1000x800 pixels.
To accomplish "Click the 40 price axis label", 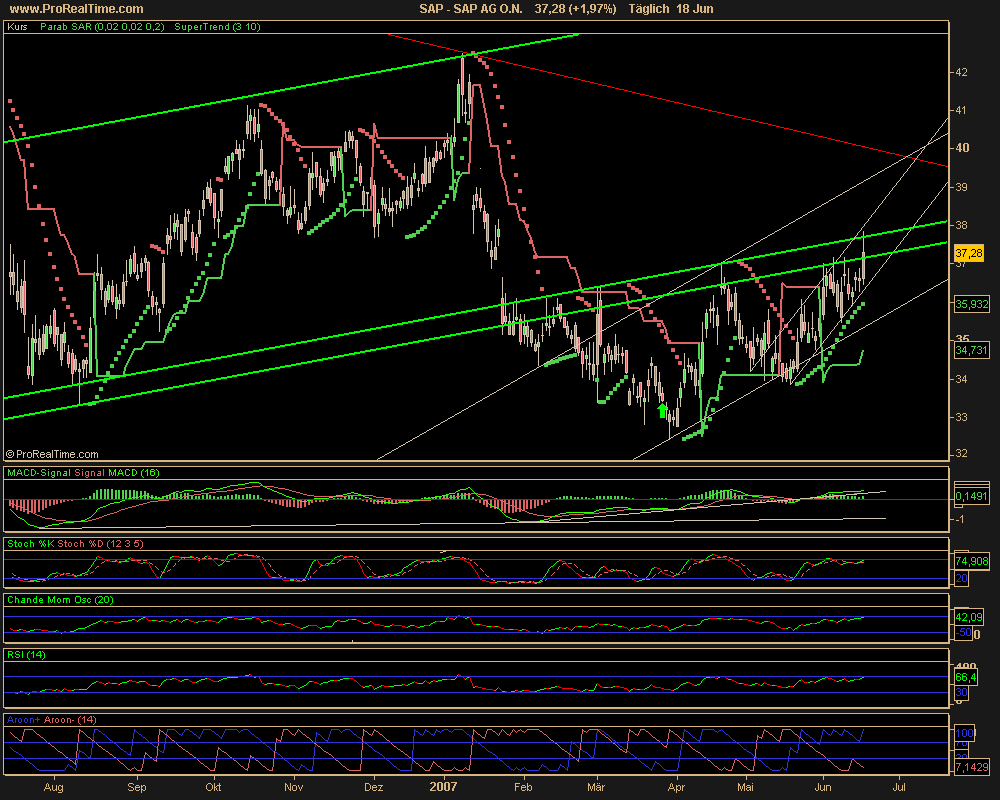I will 962,148.
